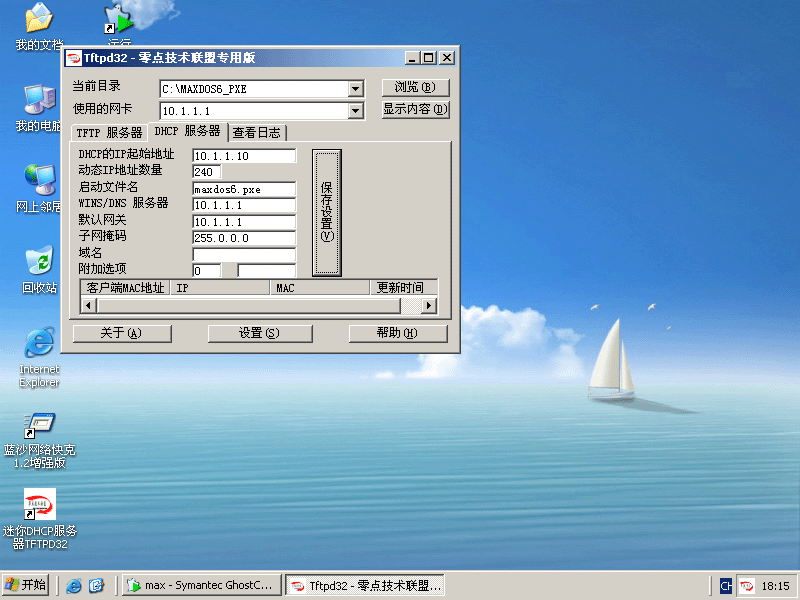Image resolution: width=800 pixels, height=600 pixels.
Task: Click Tftpd32 system tray icon
Action: click(746, 586)
